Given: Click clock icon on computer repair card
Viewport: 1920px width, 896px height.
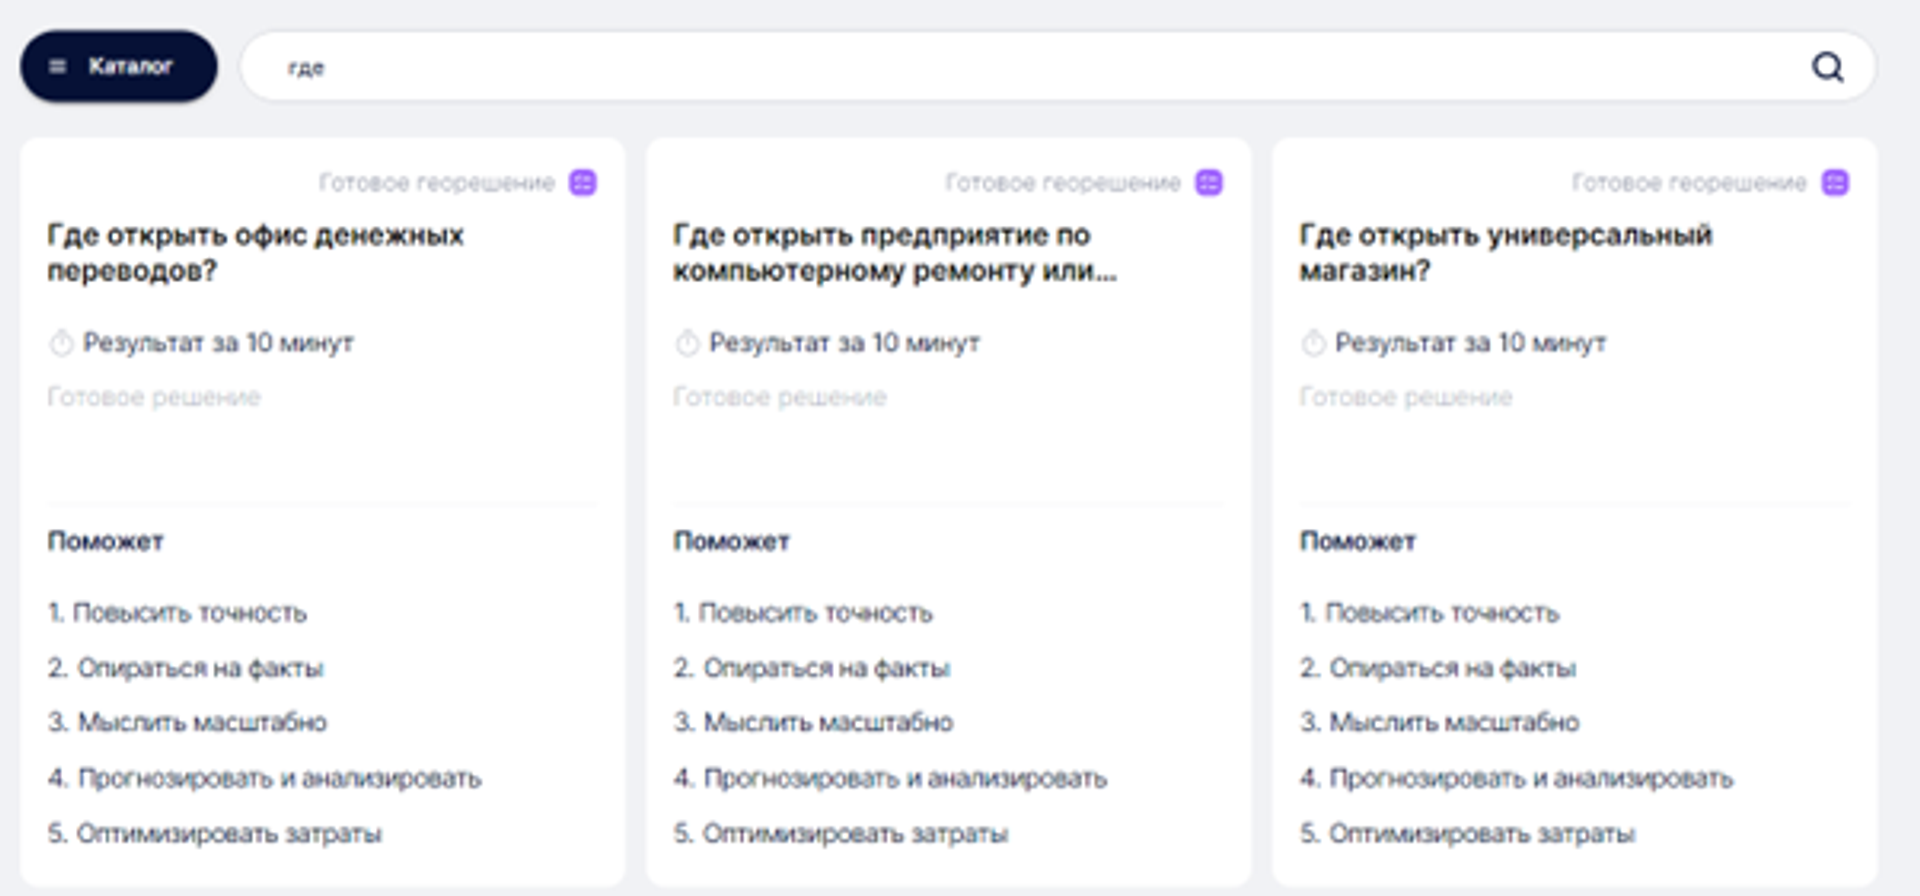Looking at the screenshot, I should click(687, 343).
